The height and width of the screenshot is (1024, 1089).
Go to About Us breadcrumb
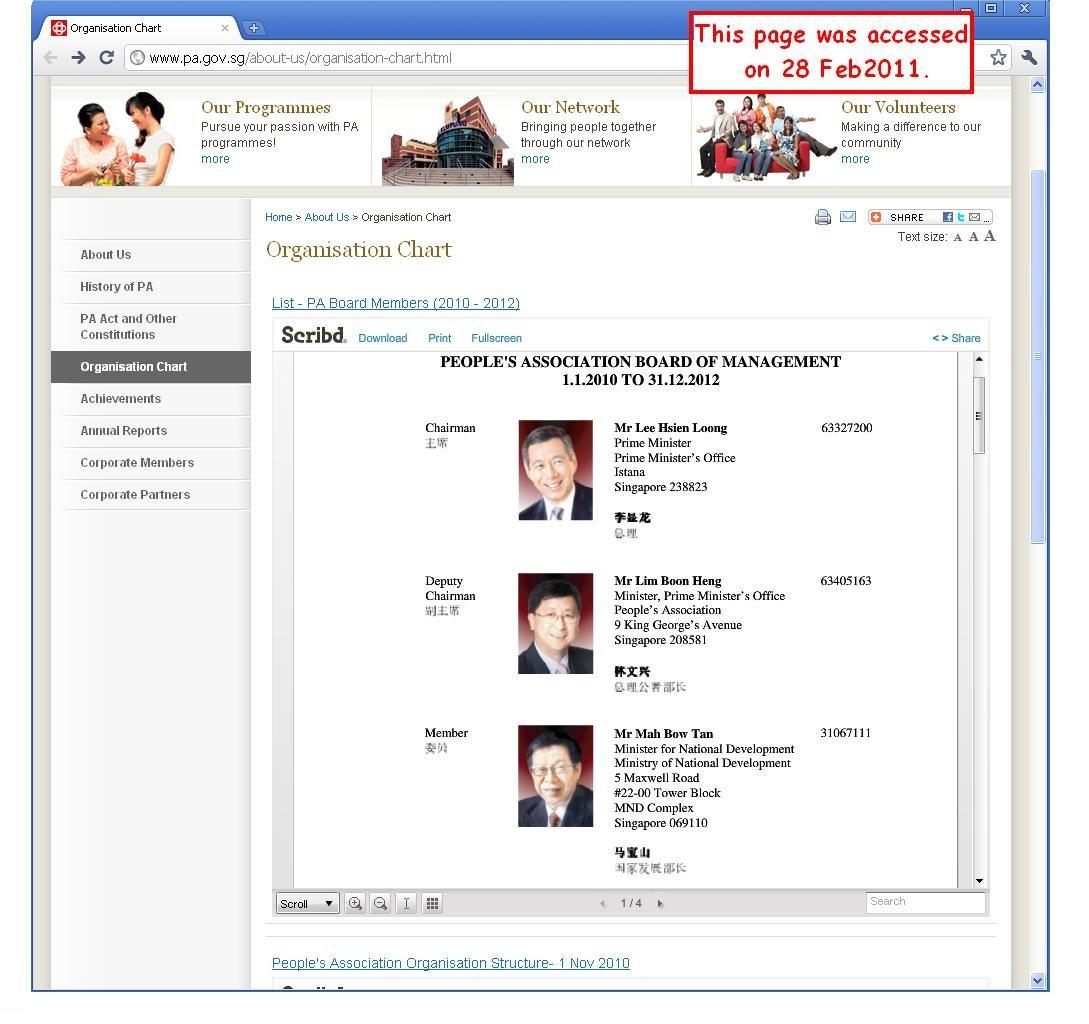327,217
